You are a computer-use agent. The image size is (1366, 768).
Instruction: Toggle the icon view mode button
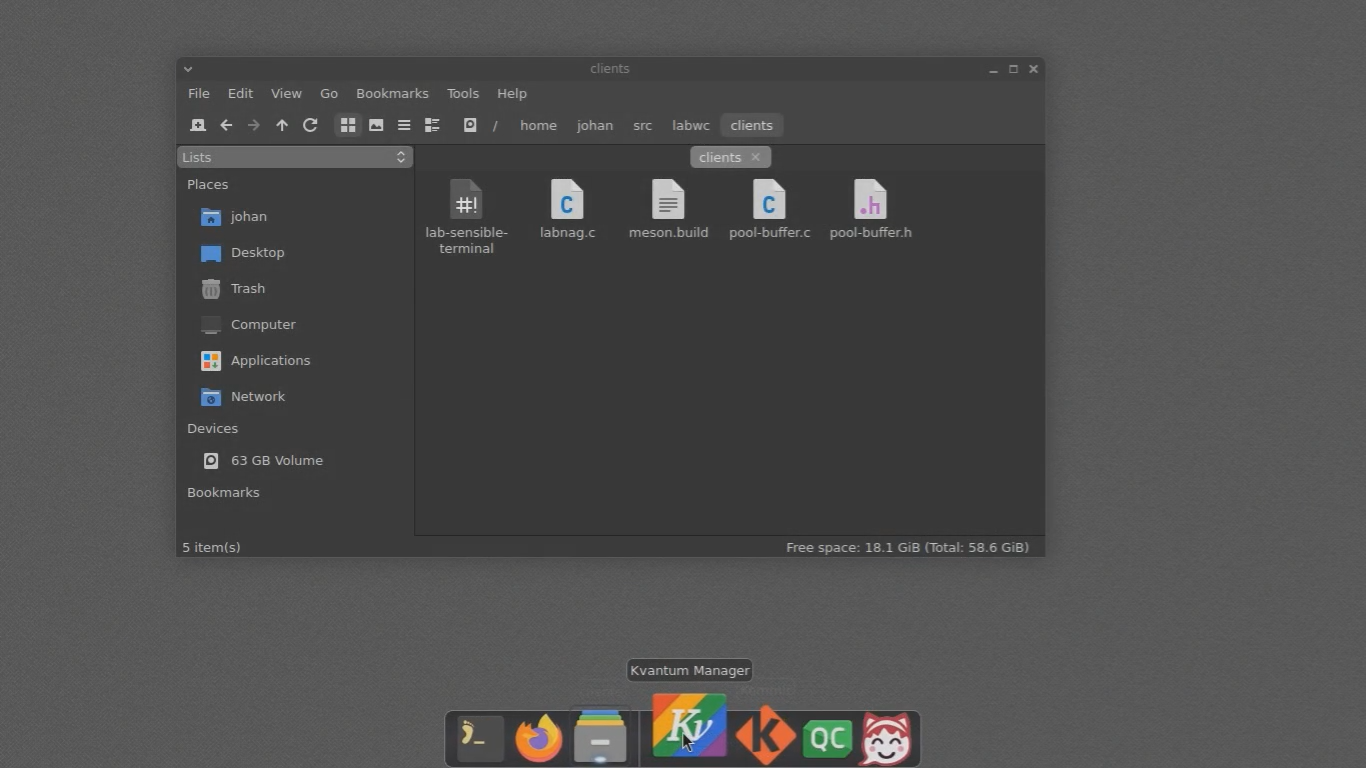pyautogui.click(x=348, y=125)
